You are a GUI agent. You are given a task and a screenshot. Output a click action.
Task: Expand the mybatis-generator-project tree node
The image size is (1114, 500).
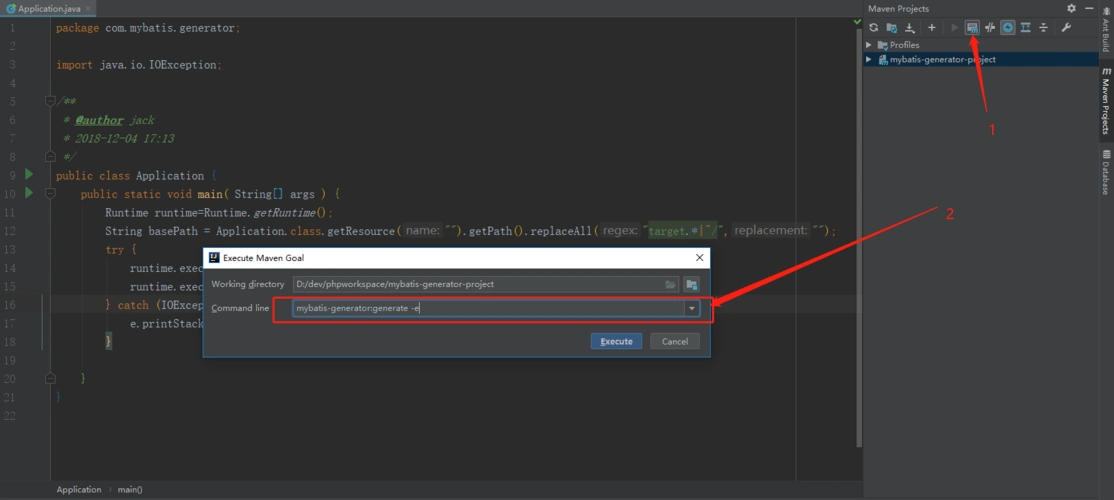(869, 60)
